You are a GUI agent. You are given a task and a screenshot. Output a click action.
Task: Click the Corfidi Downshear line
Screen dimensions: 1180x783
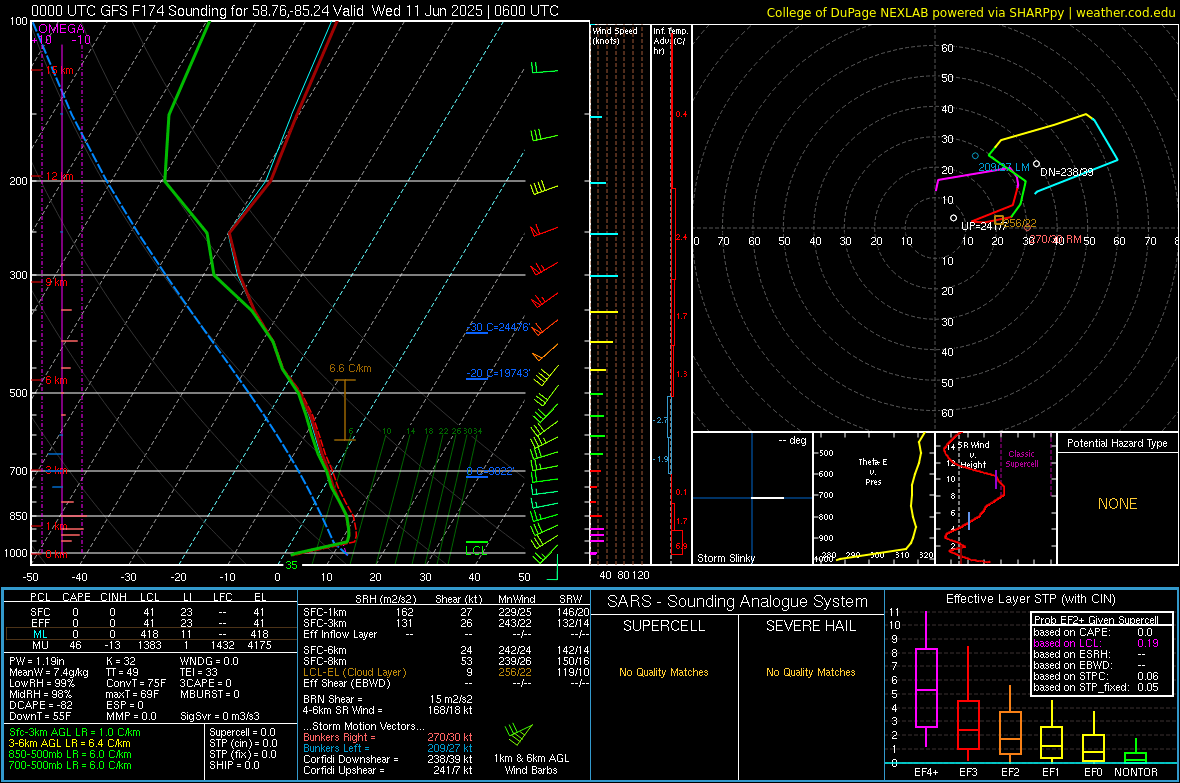(x=388, y=759)
